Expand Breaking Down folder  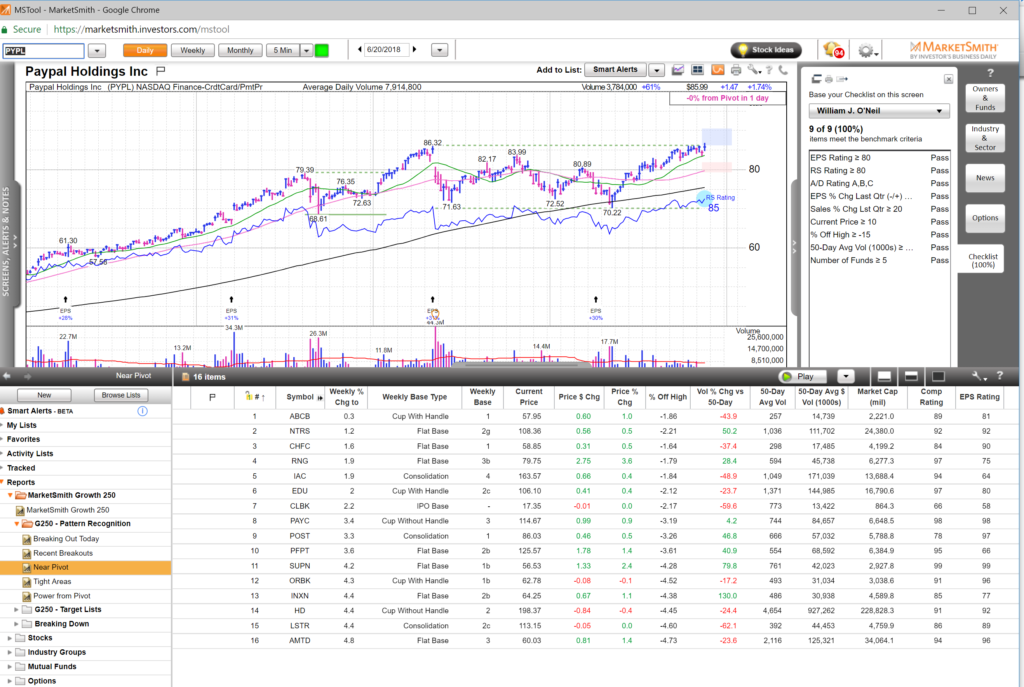pyautogui.click(x=17, y=624)
